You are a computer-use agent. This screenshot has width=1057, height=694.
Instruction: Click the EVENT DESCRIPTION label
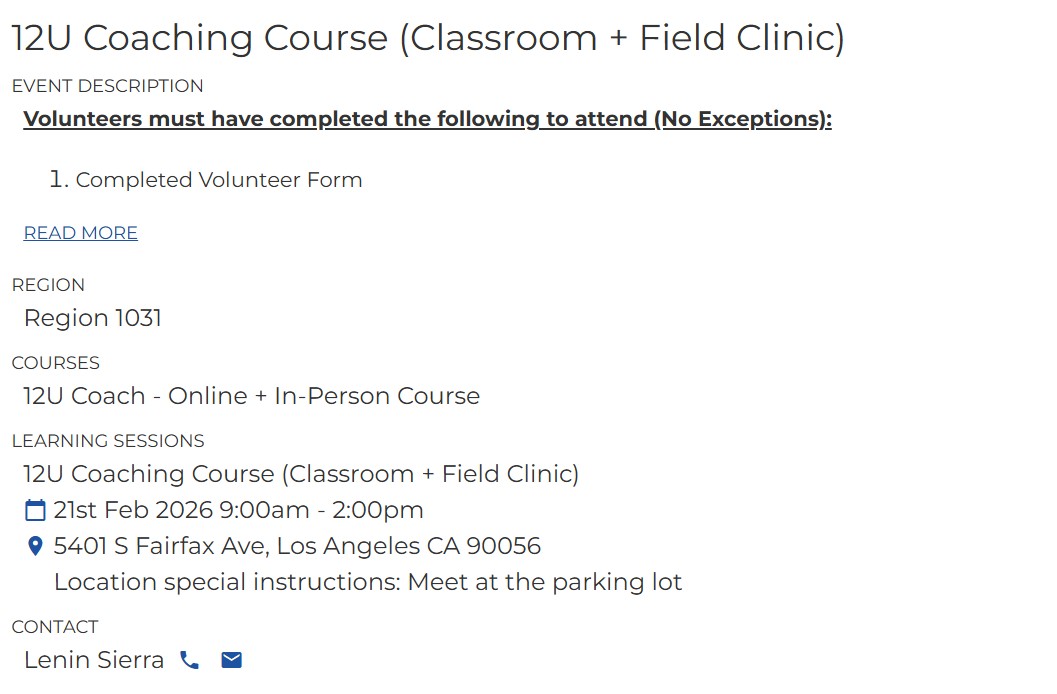coord(107,86)
